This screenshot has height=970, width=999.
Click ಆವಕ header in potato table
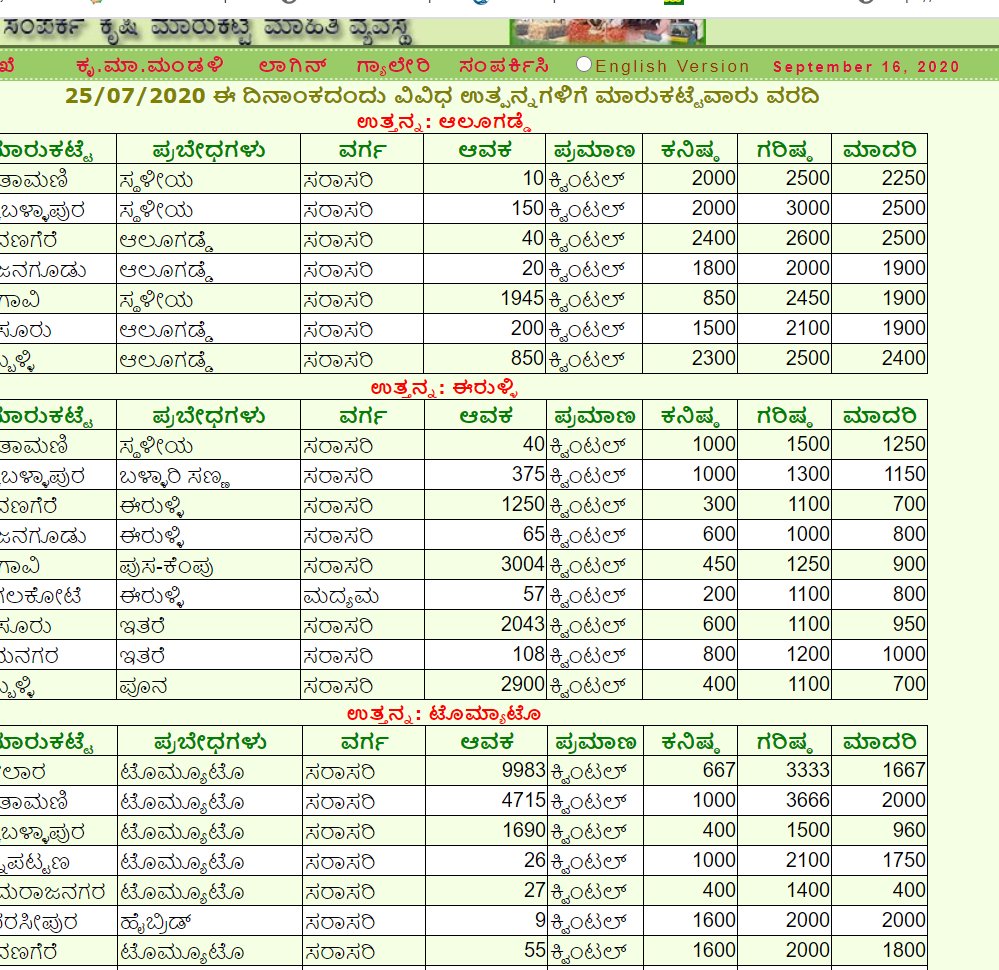485,150
